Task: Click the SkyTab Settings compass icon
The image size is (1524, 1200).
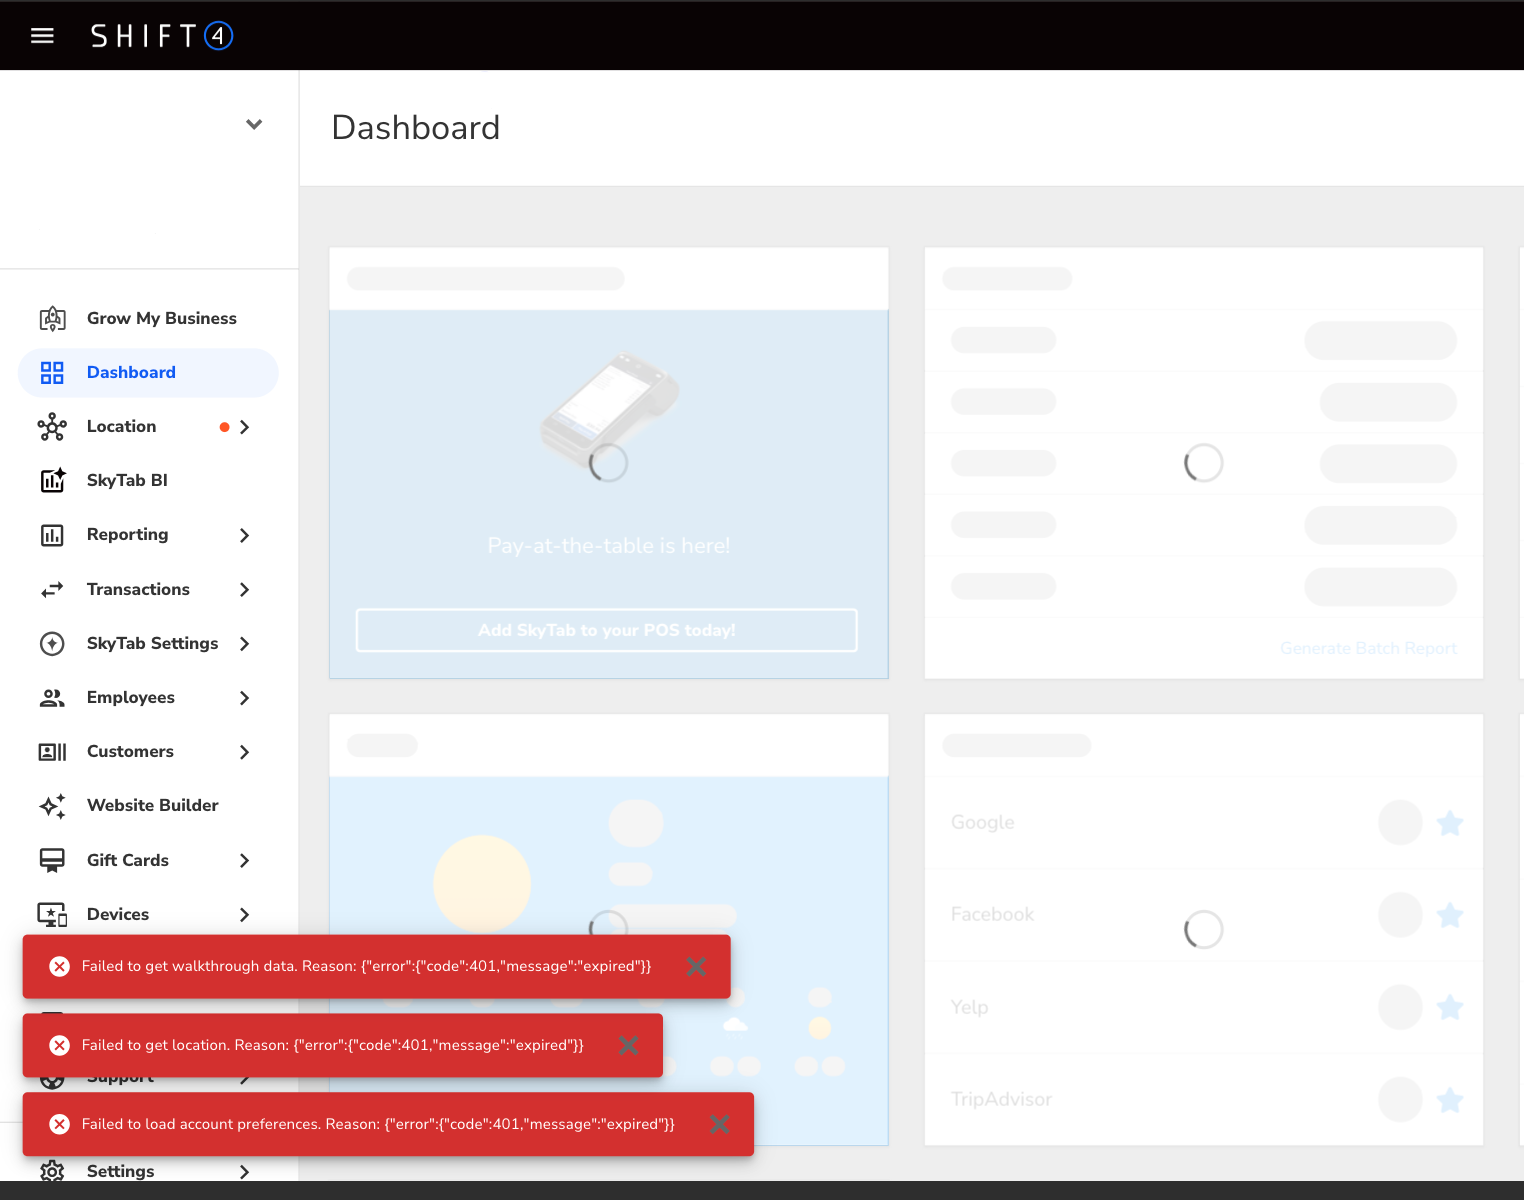Action: coord(52,644)
